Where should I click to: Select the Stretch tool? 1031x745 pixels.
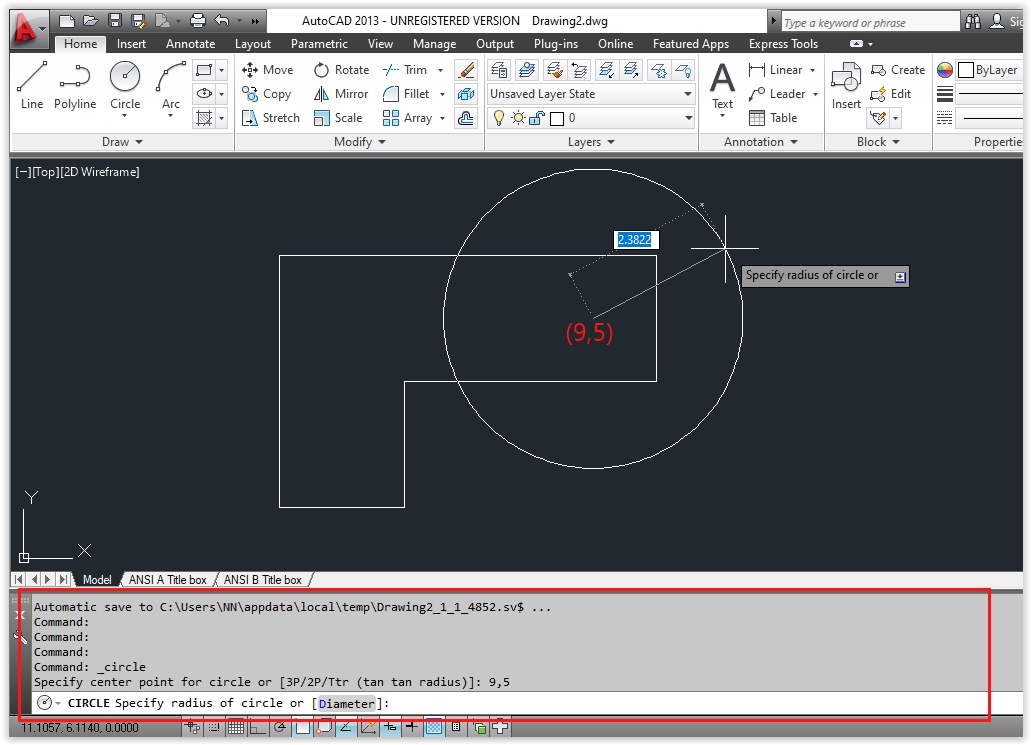pos(270,118)
